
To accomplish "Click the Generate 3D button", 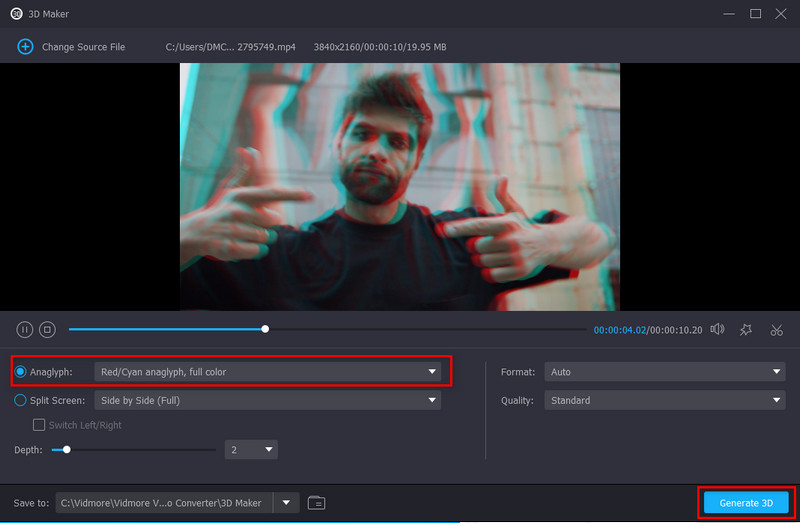I will pos(746,503).
